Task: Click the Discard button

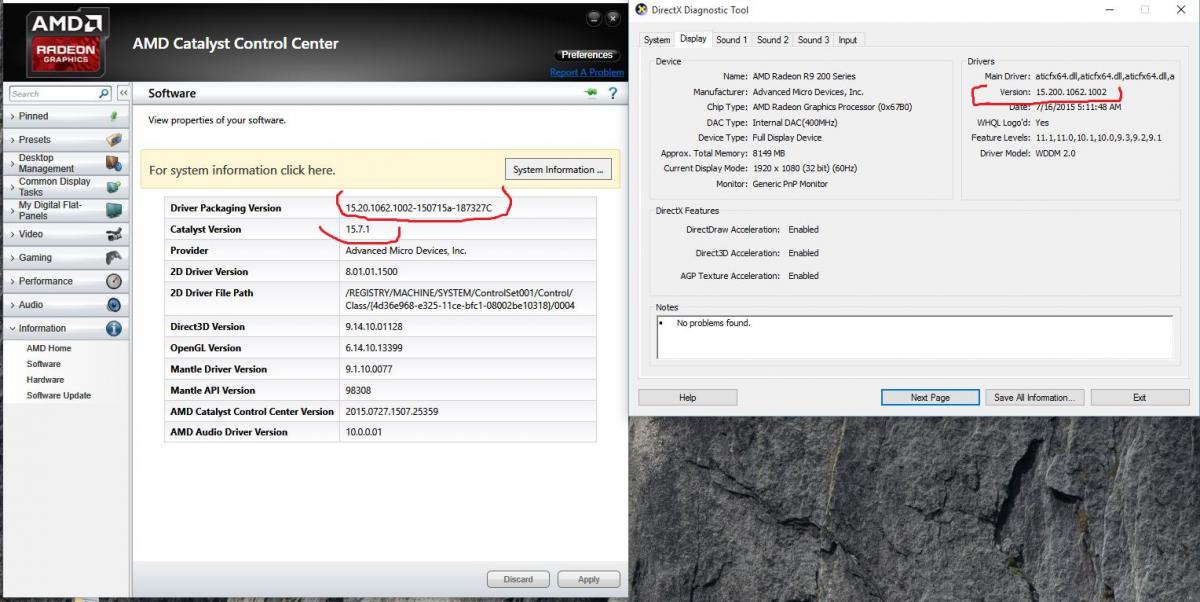Action: pyautogui.click(x=518, y=579)
